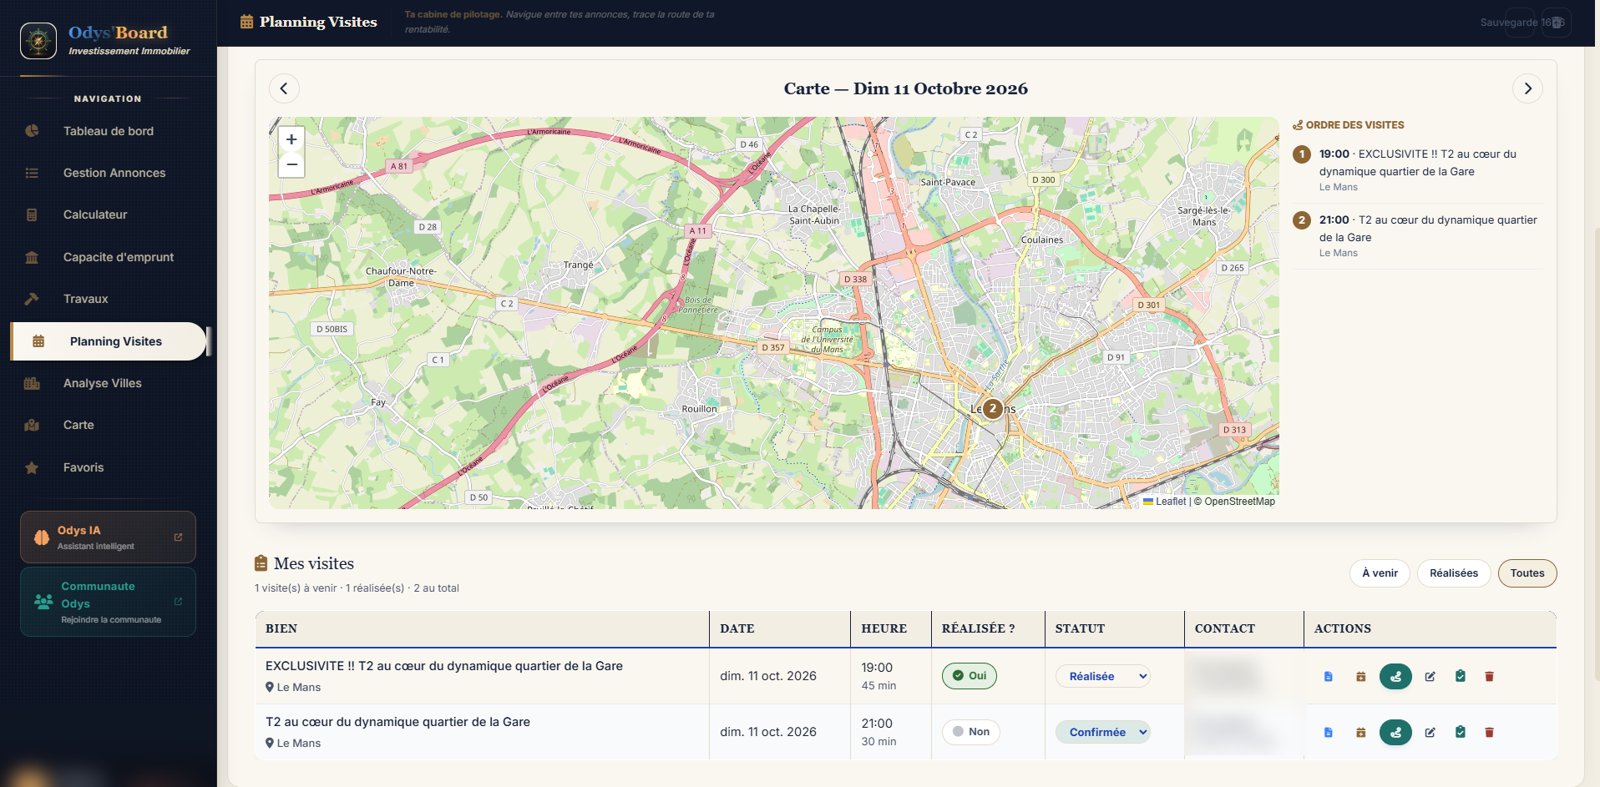
Task: Show route for the EXCLUSIVITE visit
Action: 1395,677
